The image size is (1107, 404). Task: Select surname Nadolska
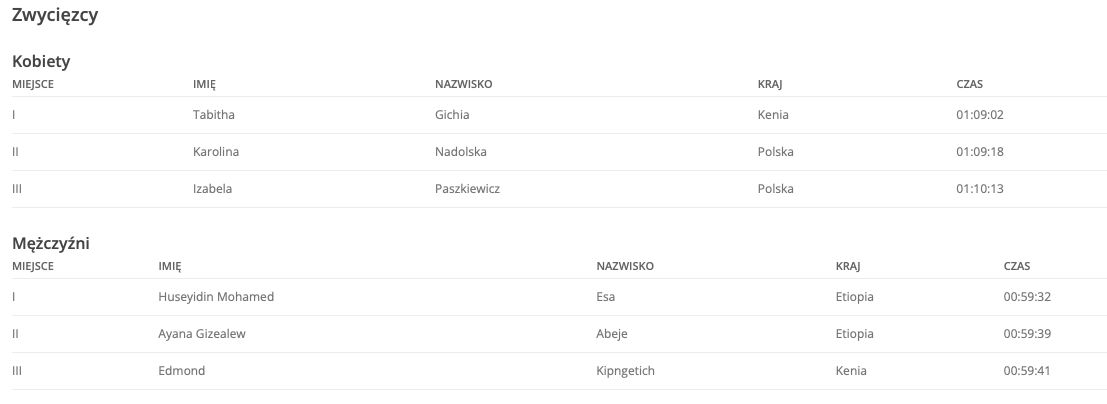[x=460, y=151]
